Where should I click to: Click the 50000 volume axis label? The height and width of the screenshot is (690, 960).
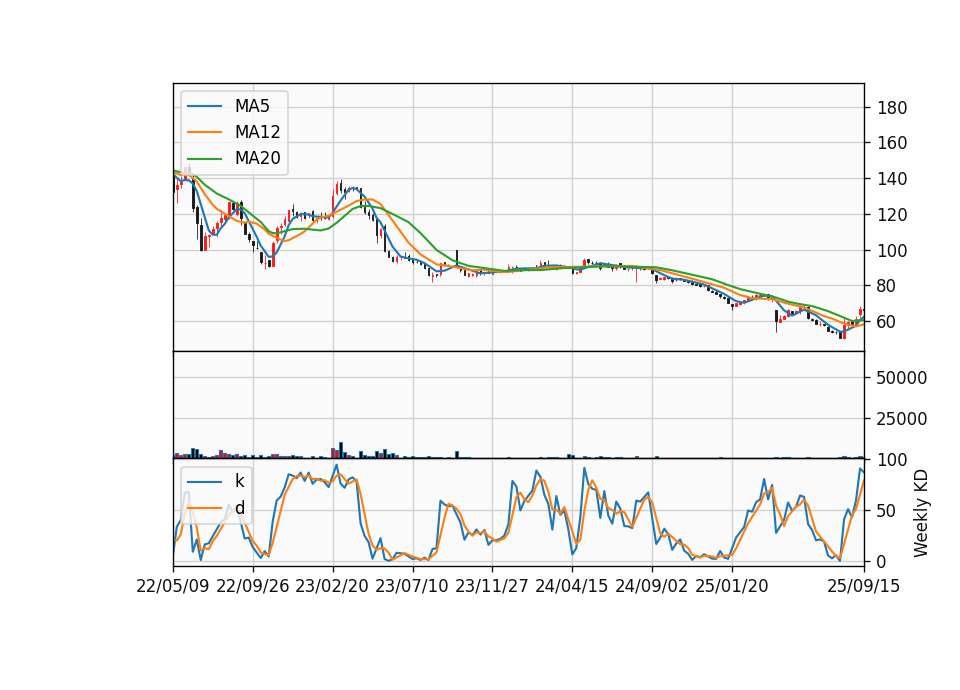click(x=902, y=378)
